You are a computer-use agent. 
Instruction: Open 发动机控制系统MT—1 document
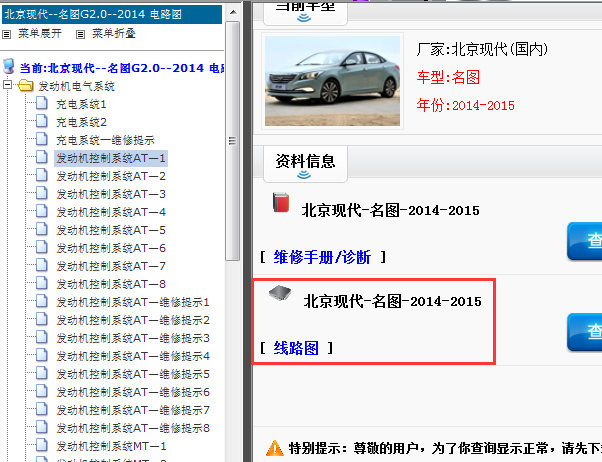(x=111, y=446)
